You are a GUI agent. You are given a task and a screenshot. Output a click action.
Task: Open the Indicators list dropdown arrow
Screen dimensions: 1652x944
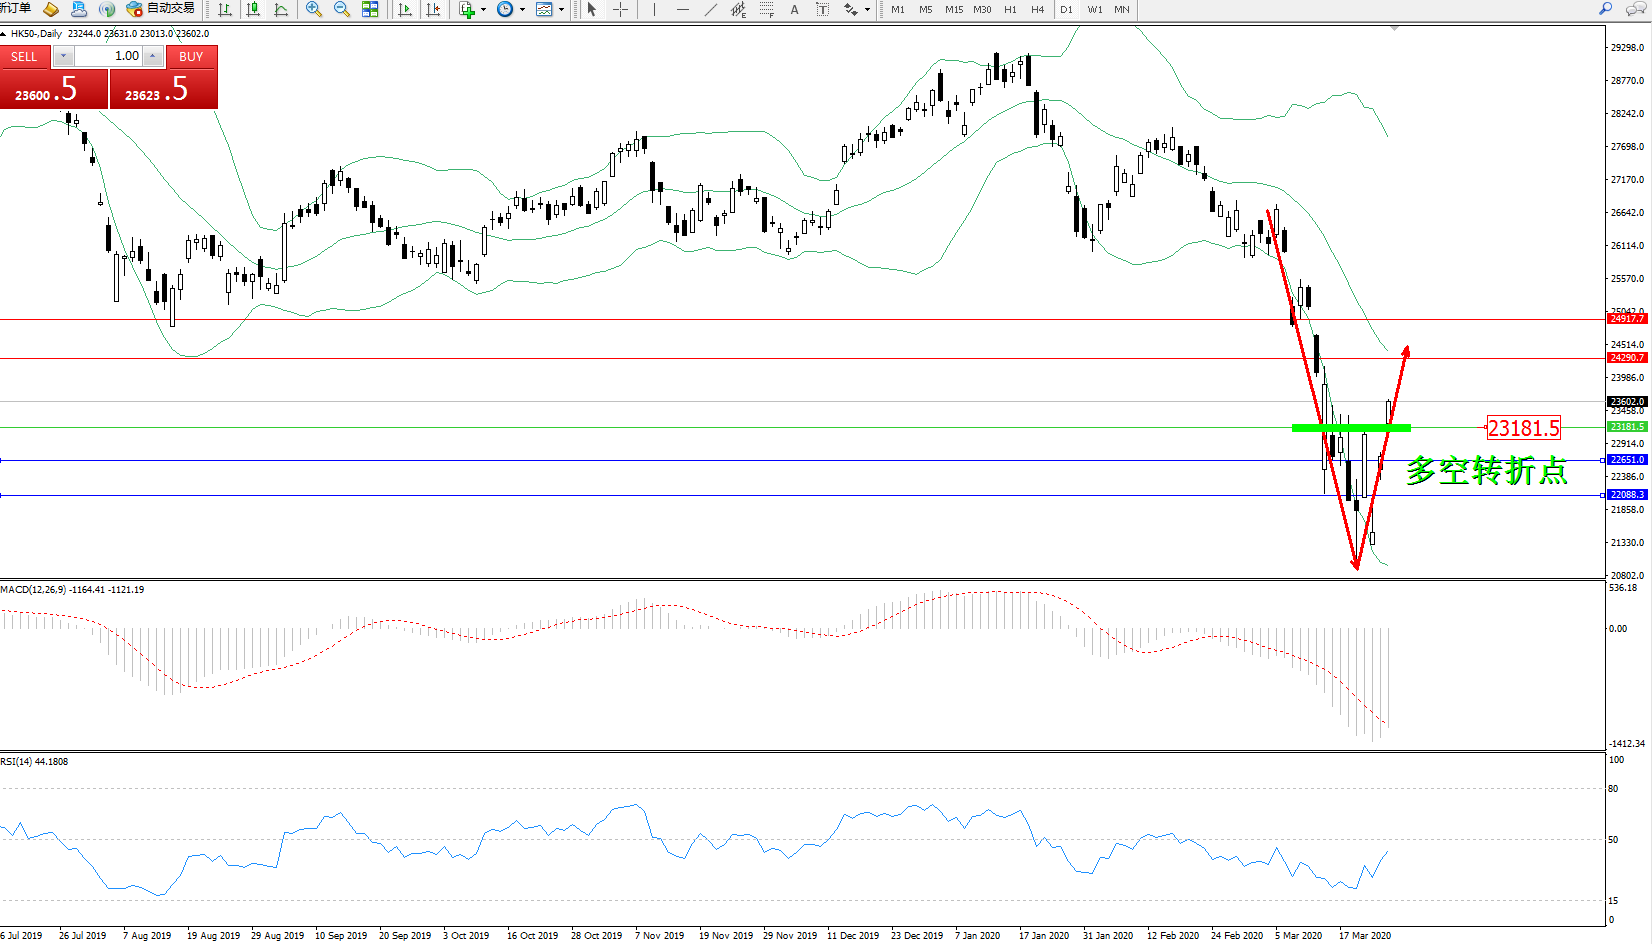(483, 10)
